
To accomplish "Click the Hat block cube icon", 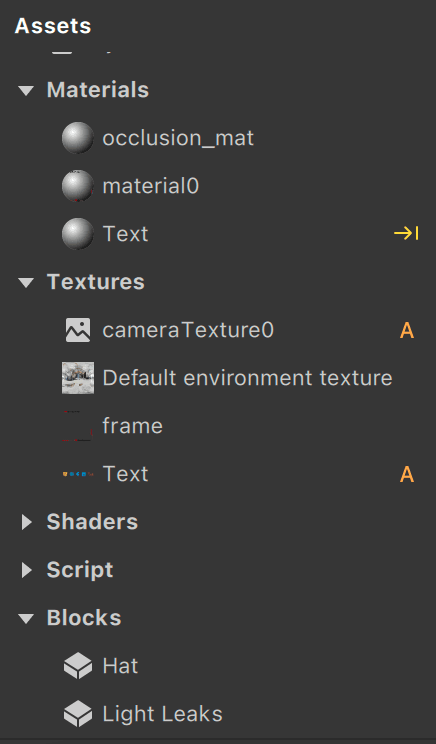I will tap(78, 666).
